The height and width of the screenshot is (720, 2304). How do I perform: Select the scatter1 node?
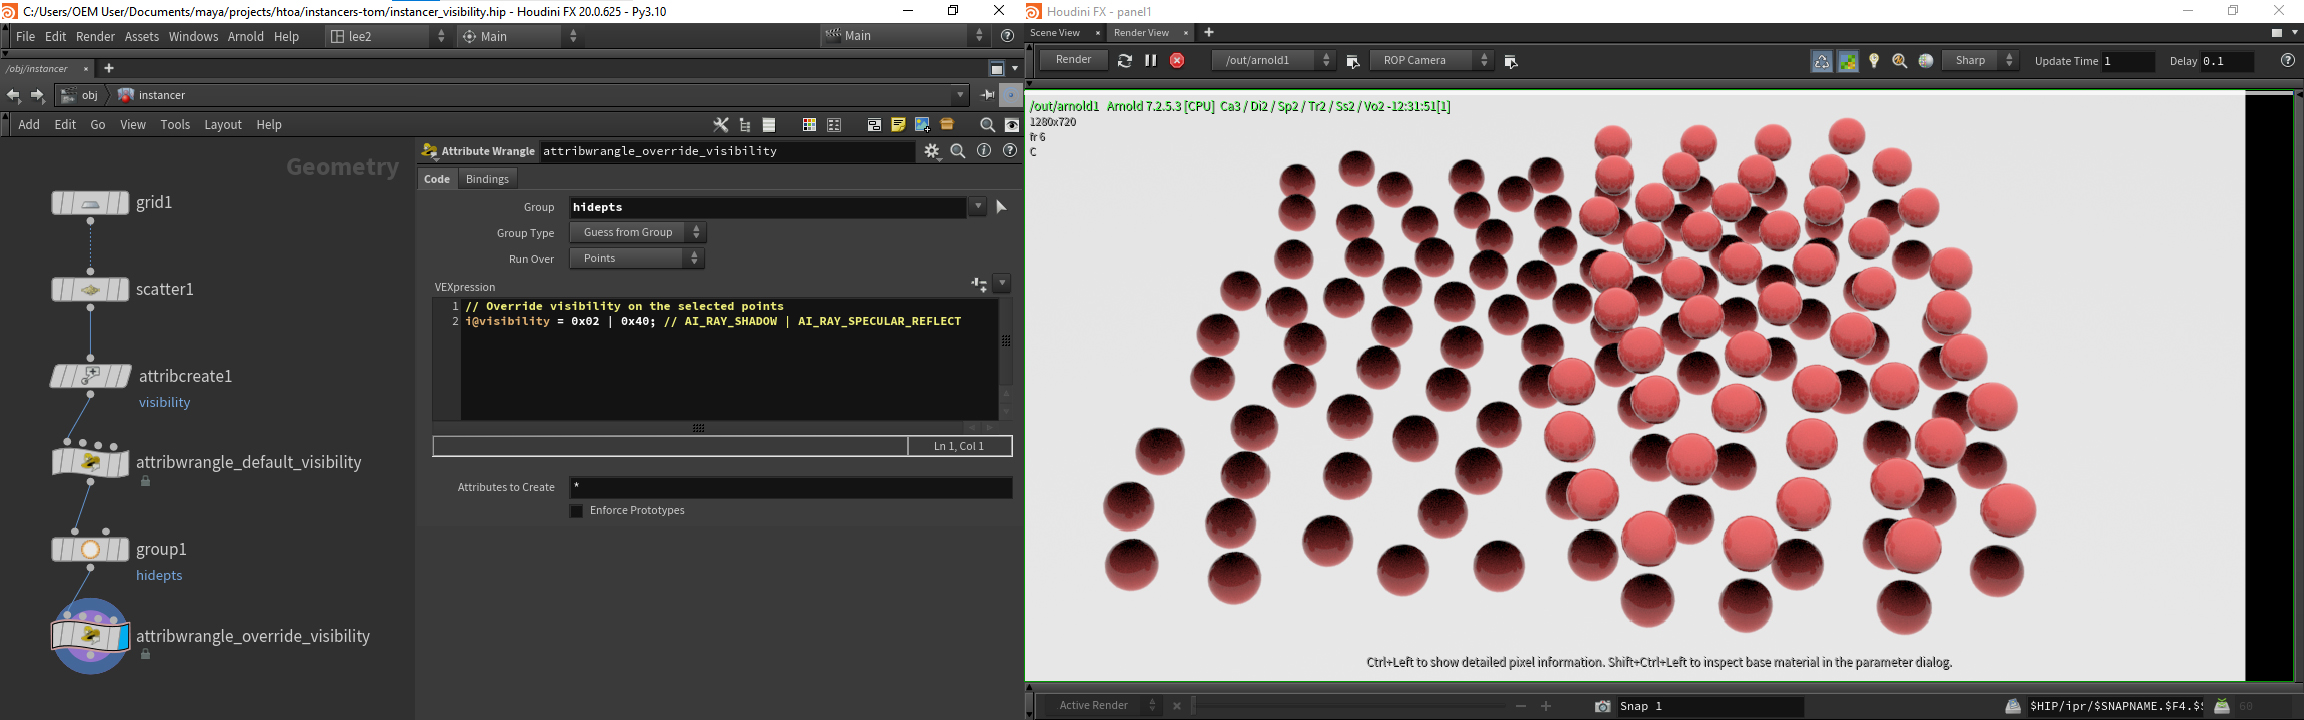[90, 290]
